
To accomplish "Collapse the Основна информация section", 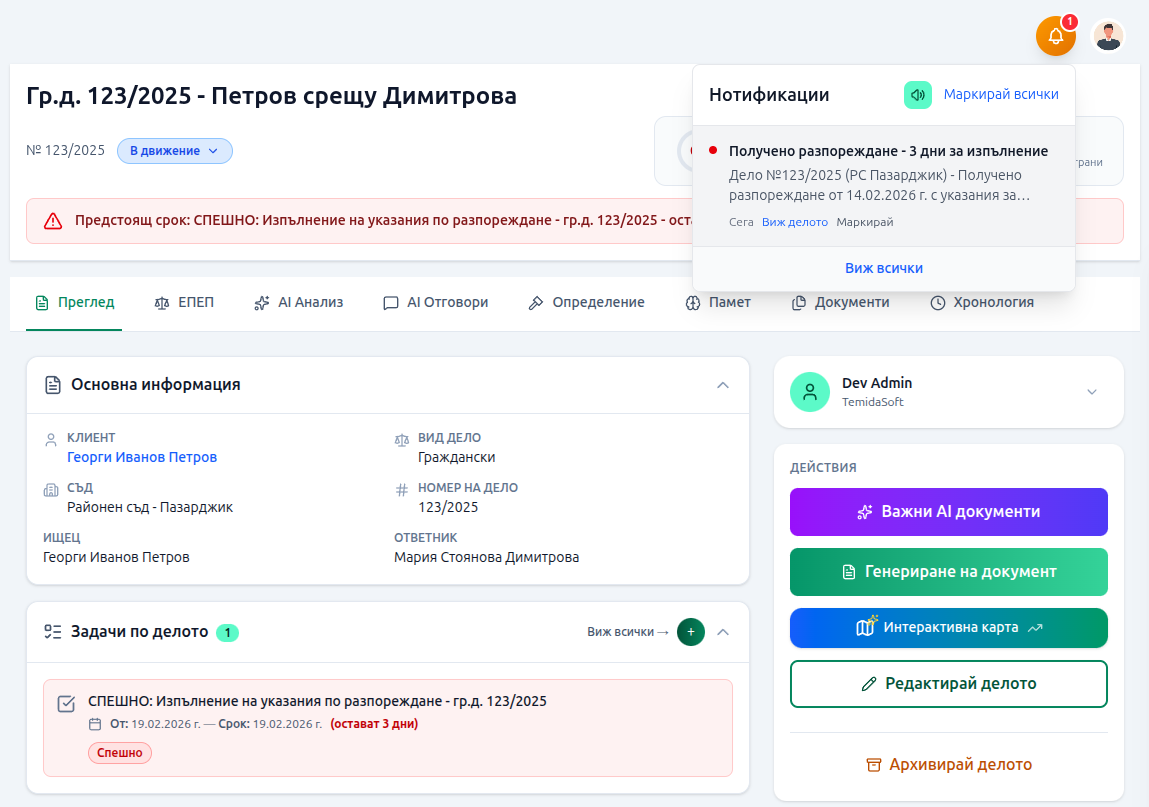I will 722,384.
